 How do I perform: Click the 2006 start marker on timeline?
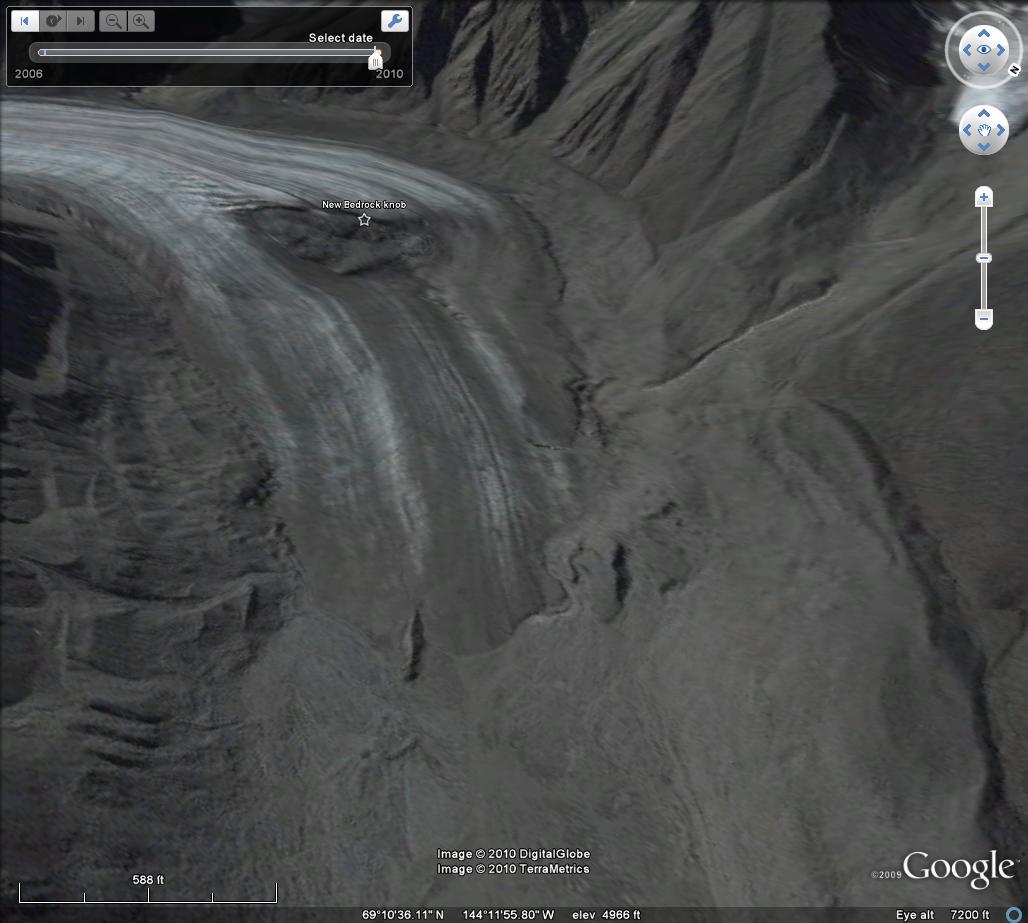41,53
